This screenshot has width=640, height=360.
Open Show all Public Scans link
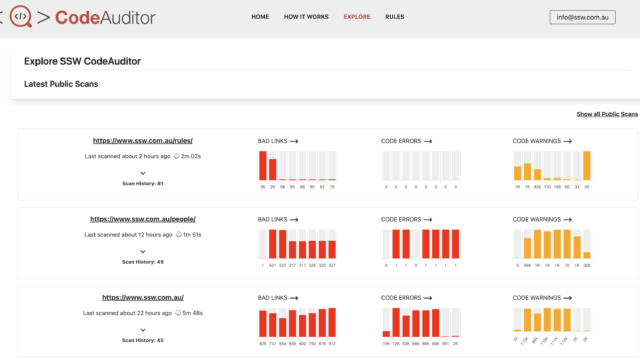coord(607,114)
